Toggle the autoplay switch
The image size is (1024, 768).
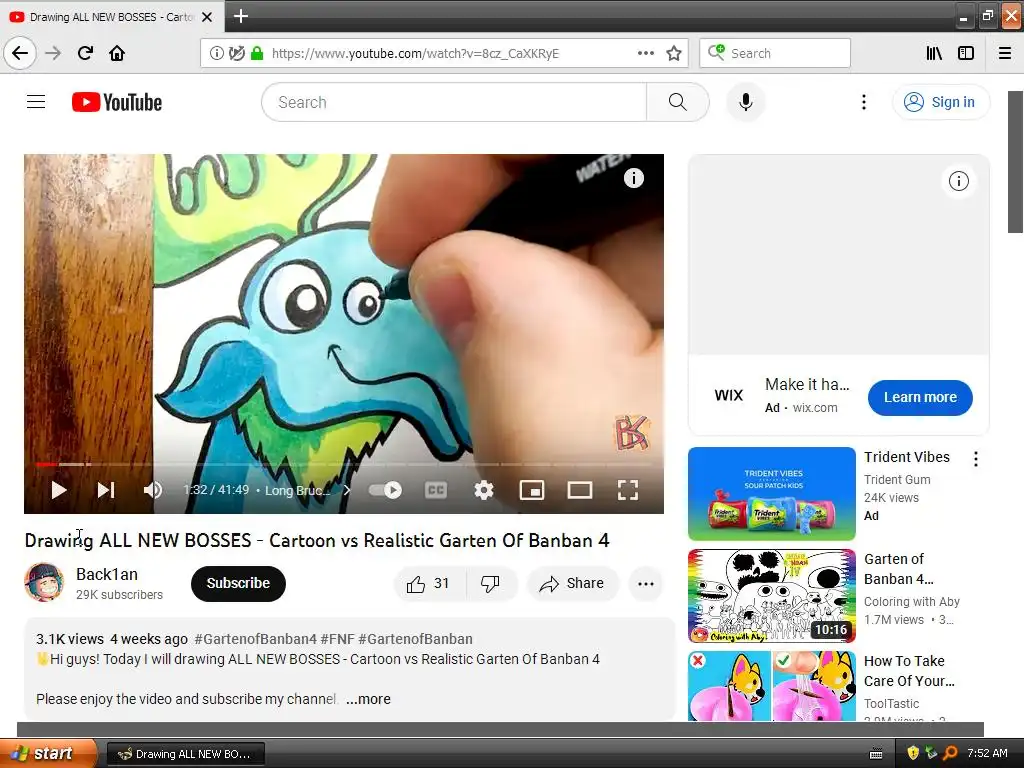[385, 490]
